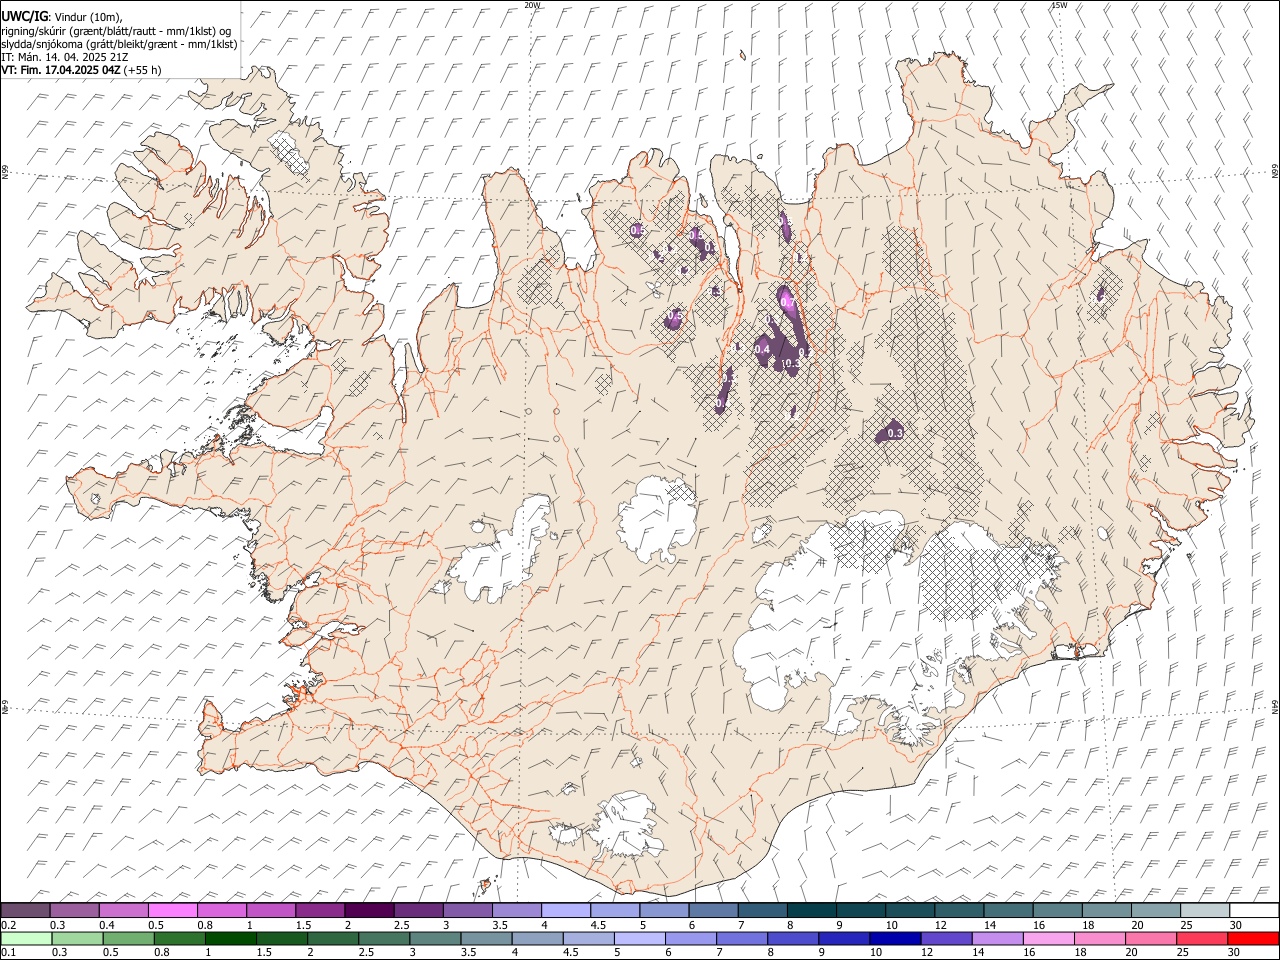Screen dimensions: 1280x960
Task: Select dusky purple snow swatch starting at 0.2
Action: pos(25,910)
